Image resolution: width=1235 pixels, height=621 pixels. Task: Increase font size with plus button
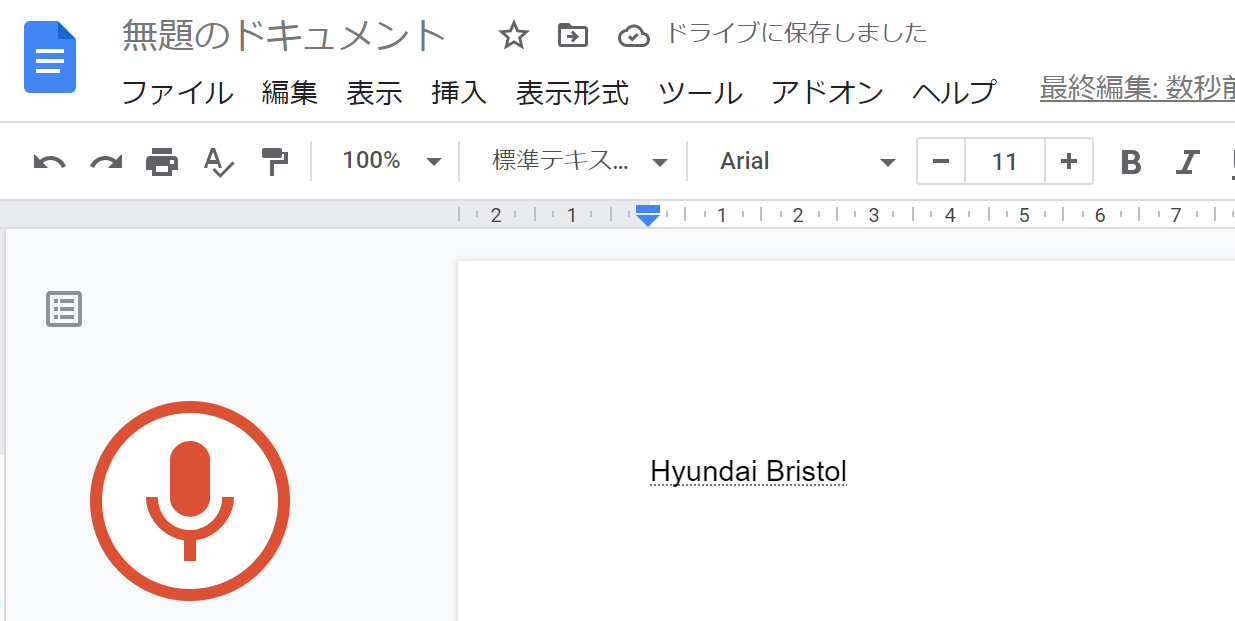pyautogui.click(x=1069, y=161)
